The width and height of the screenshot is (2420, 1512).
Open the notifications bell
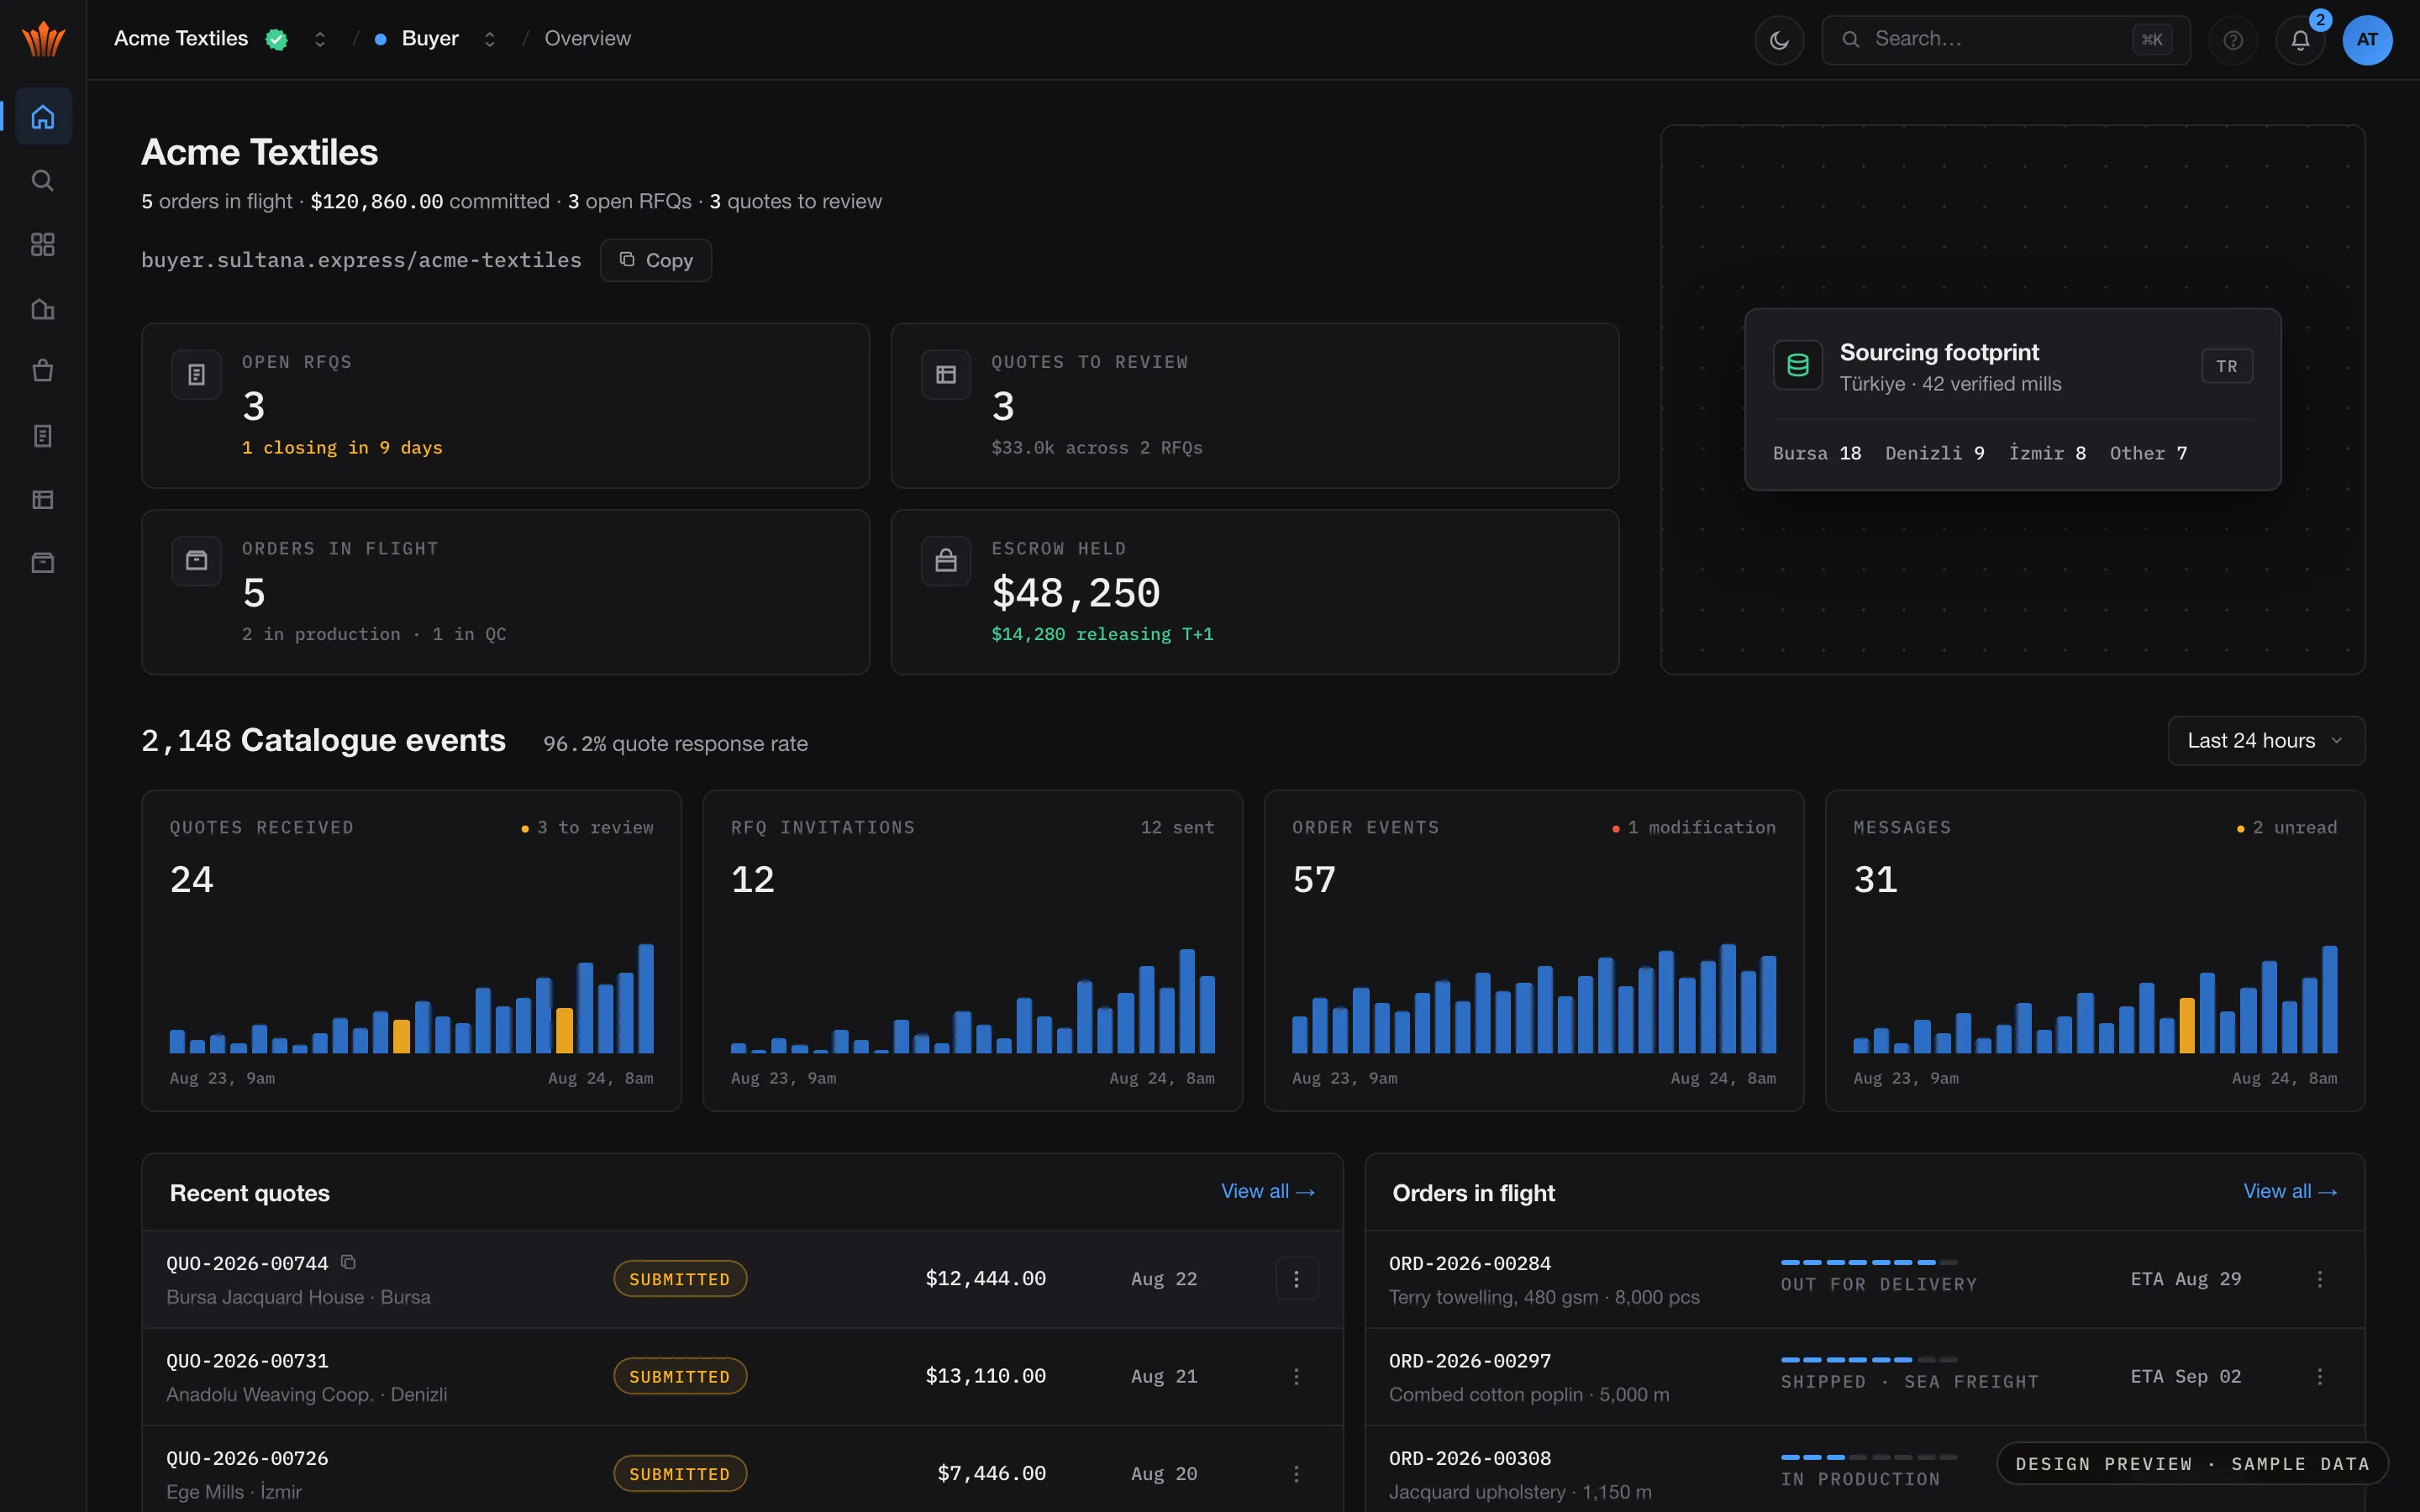[x=2300, y=40]
